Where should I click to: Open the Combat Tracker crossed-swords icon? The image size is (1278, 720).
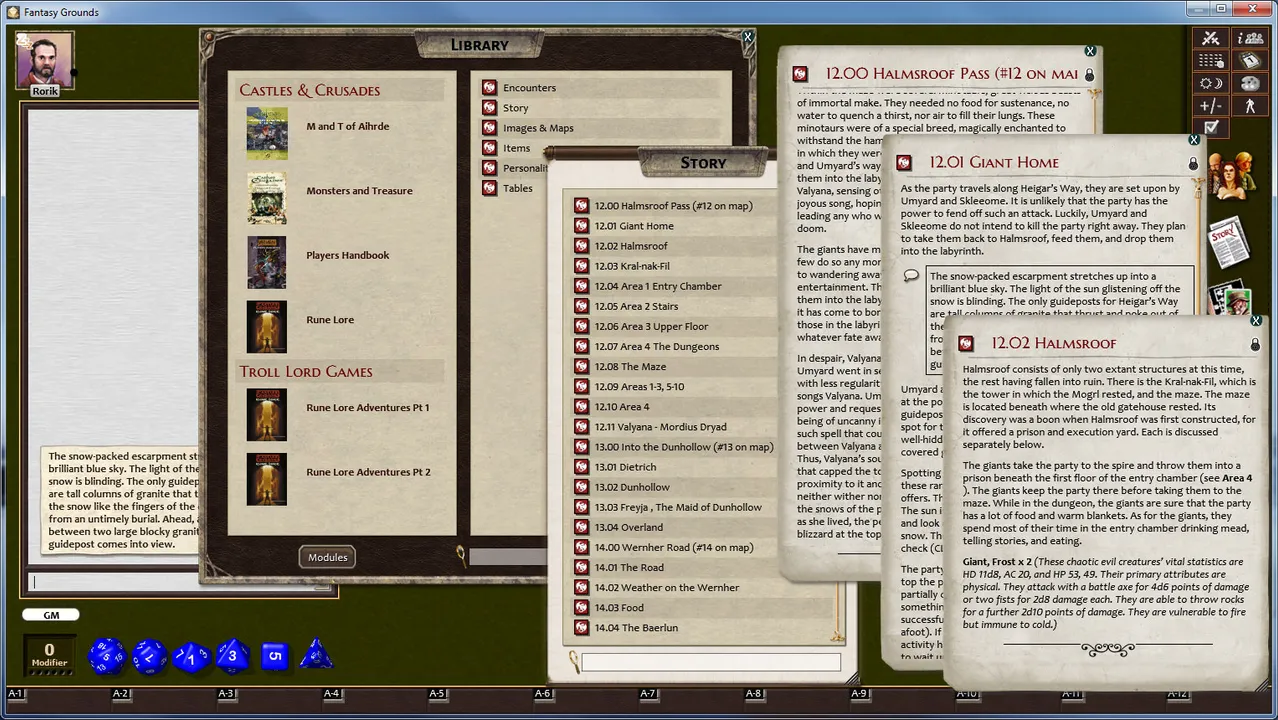1211,39
